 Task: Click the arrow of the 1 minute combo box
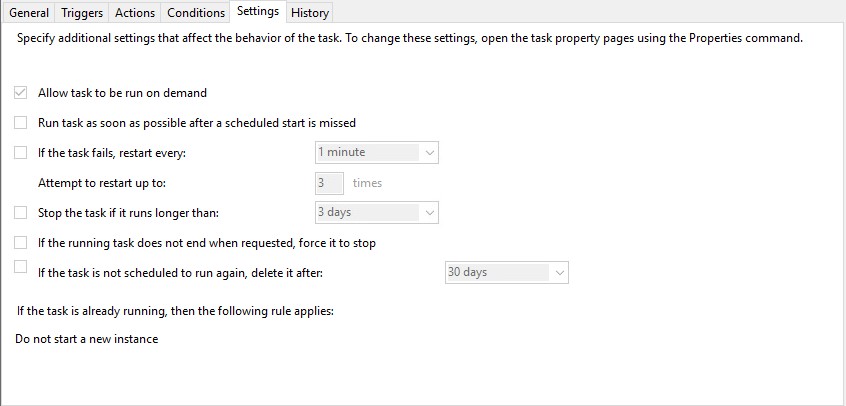click(429, 153)
